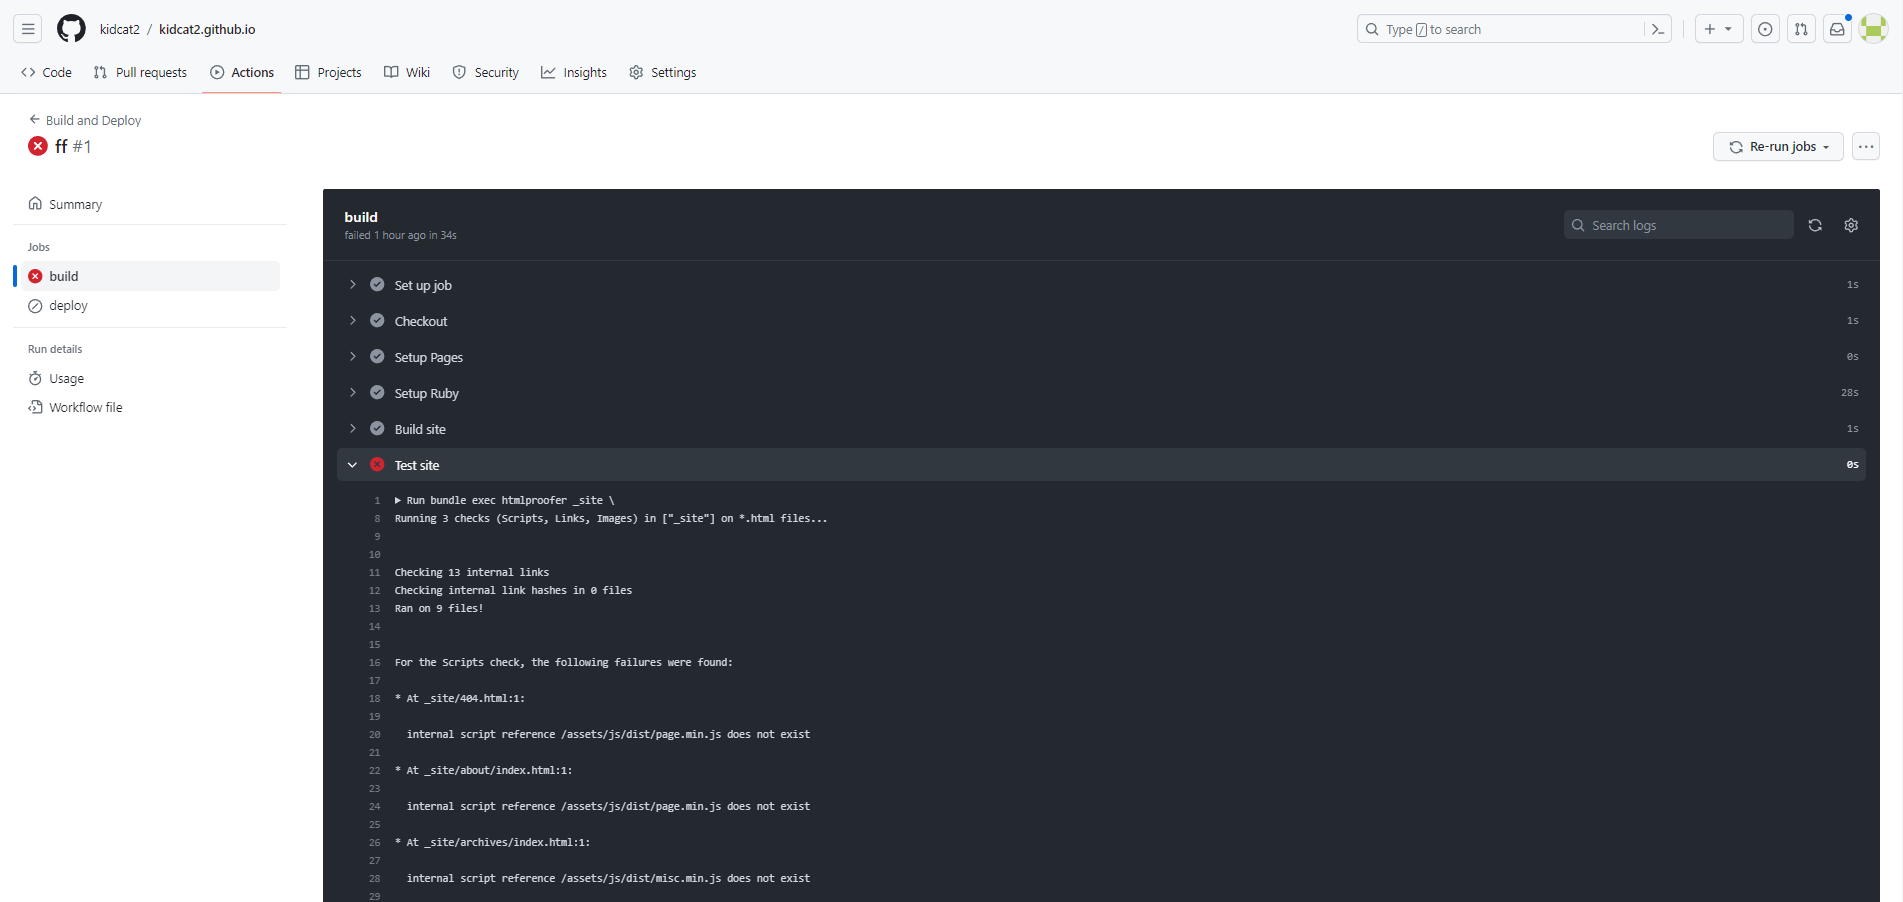Open the kidcat2.github.io repository link
1903x902 pixels.
coord(206,29)
